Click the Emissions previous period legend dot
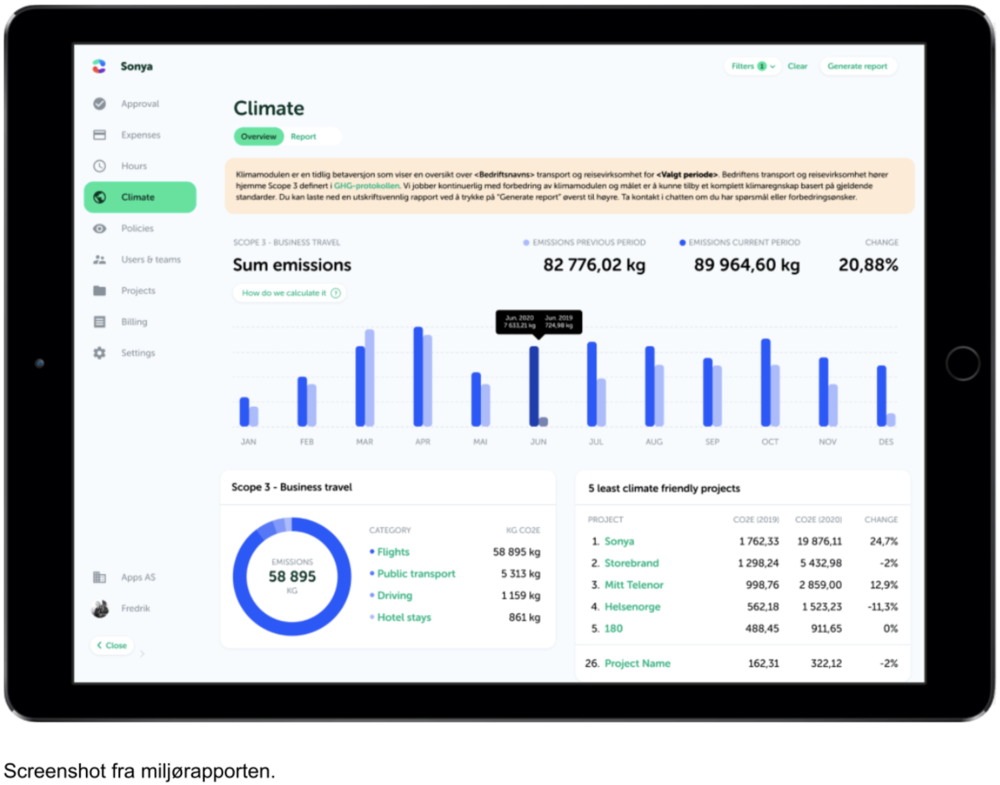 point(526,243)
